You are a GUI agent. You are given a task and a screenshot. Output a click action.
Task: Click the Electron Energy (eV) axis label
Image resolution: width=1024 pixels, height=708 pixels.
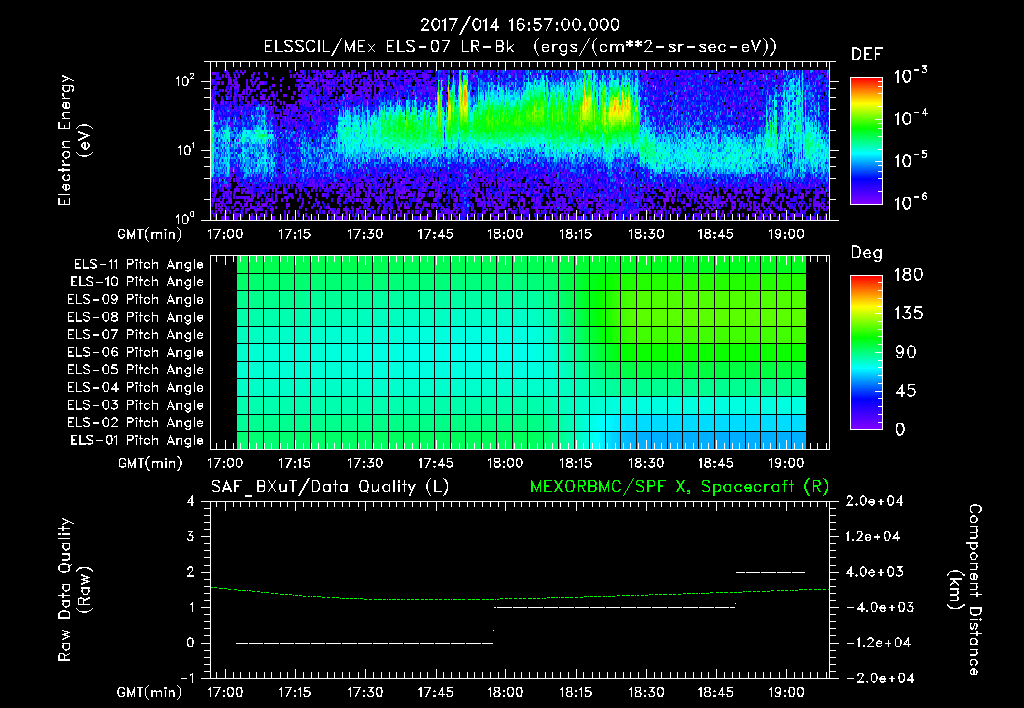[x=74, y=140]
